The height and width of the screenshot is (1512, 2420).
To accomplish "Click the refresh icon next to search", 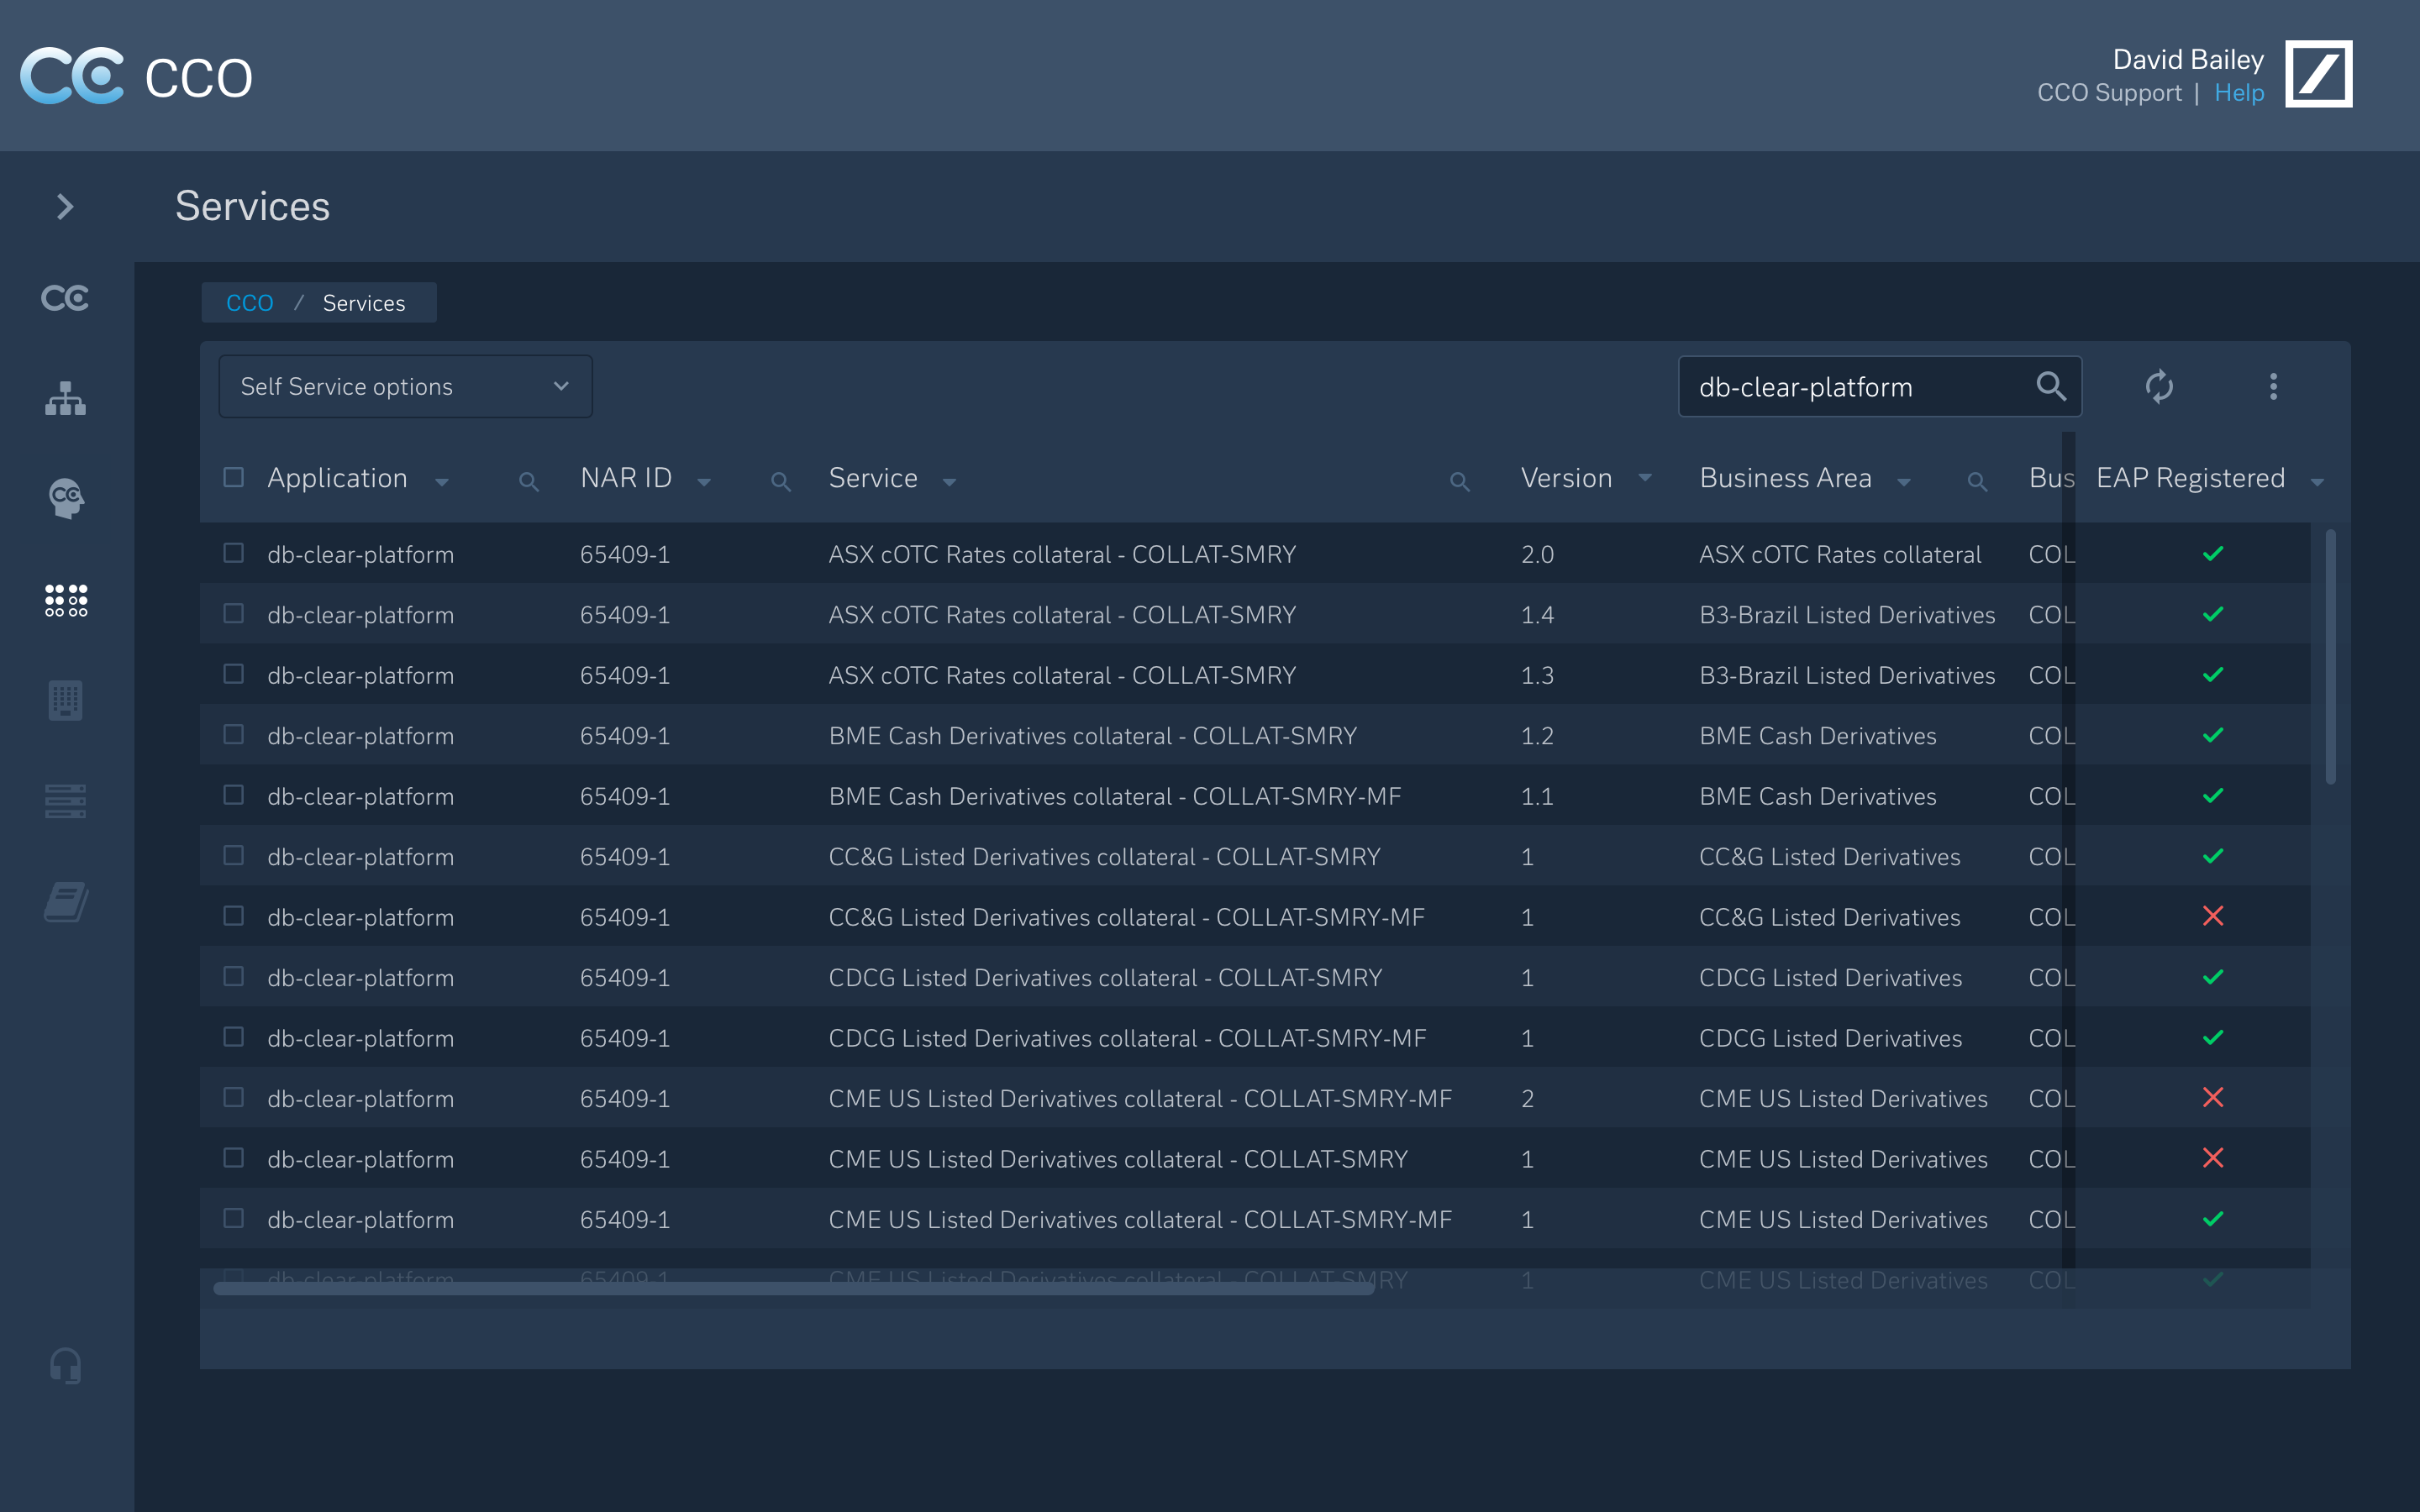I will point(2159,386).
